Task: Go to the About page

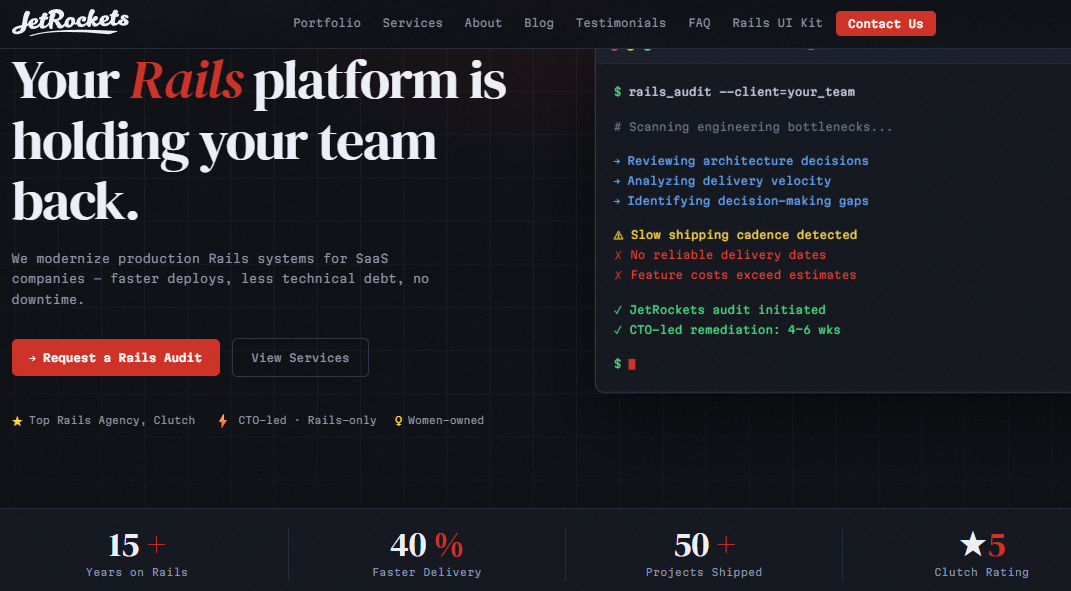Action: pyautogui.click(x=484, y=23)
